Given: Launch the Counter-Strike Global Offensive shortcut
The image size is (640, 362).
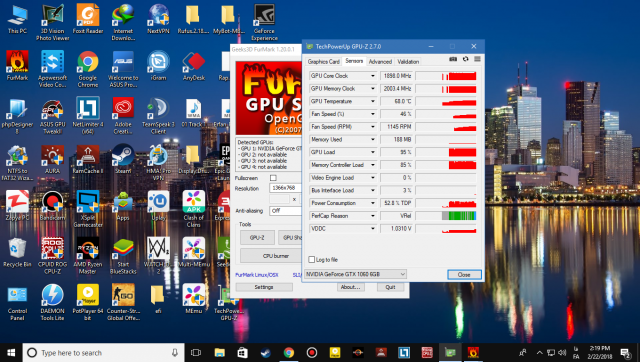Looking at the screenshot, I should [x=123, y=302].
